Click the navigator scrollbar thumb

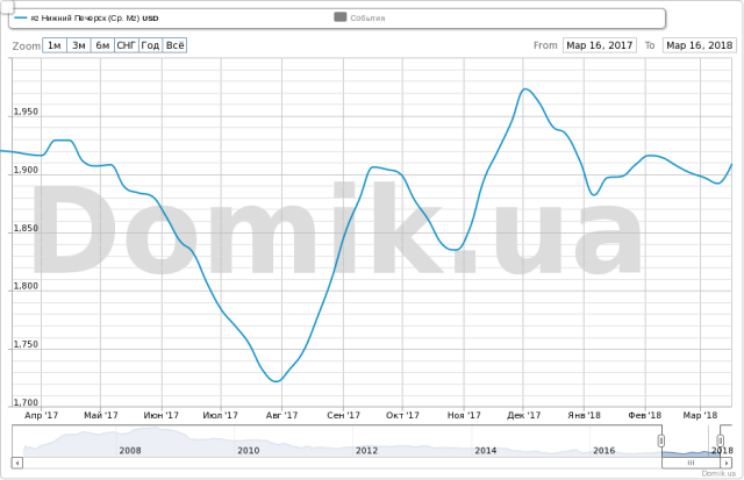[x=691, y=462]
